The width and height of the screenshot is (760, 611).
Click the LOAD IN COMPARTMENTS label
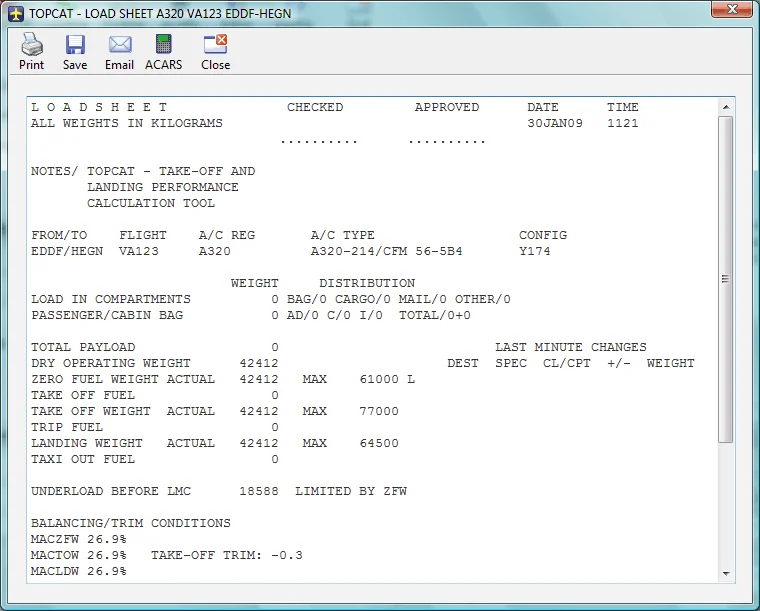111,299
